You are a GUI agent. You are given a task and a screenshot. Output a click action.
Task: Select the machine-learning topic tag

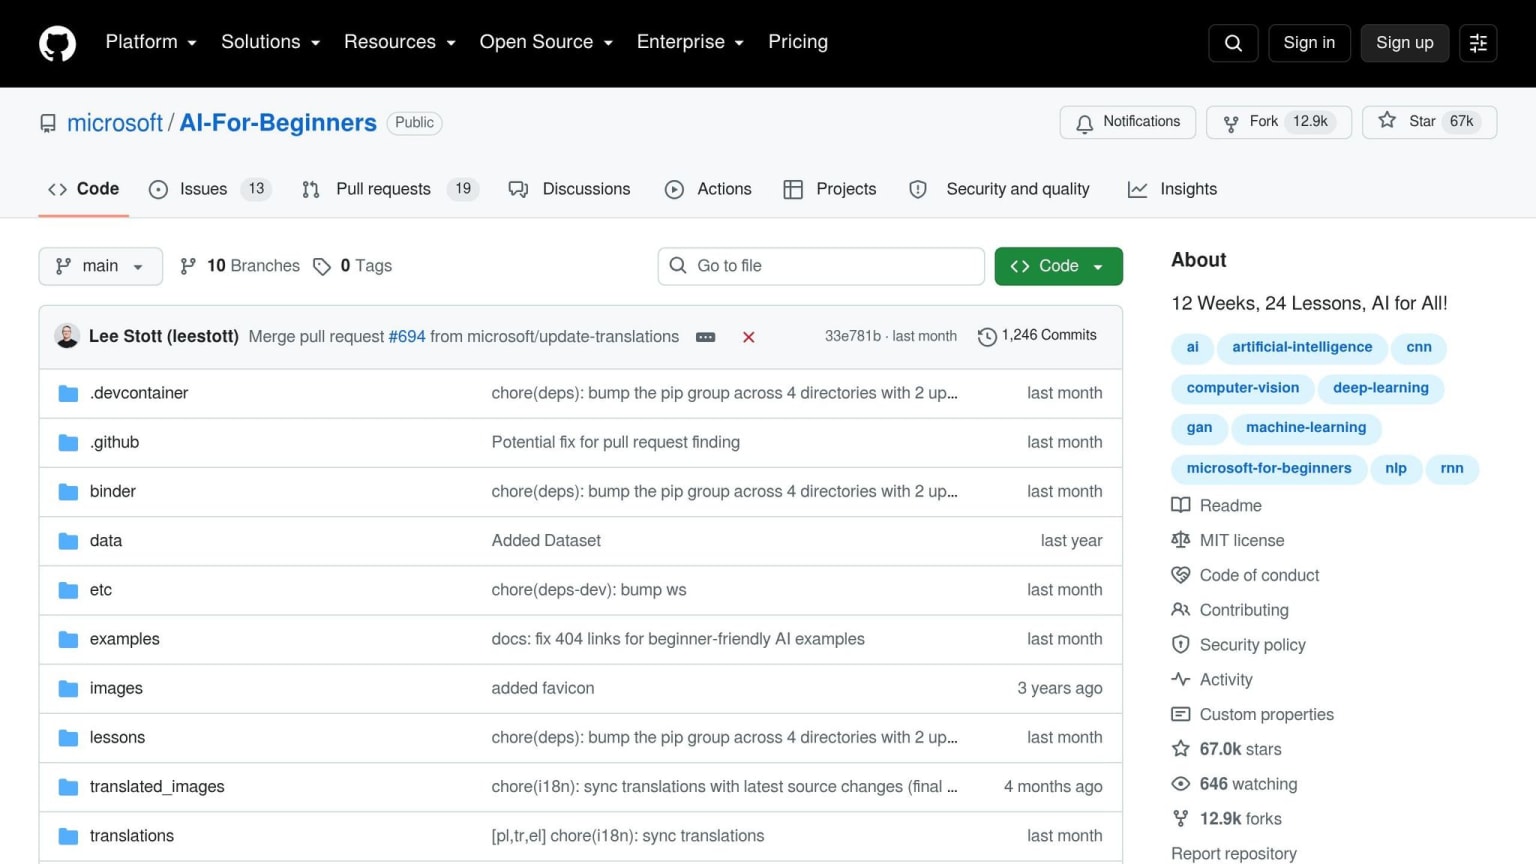1306,428
